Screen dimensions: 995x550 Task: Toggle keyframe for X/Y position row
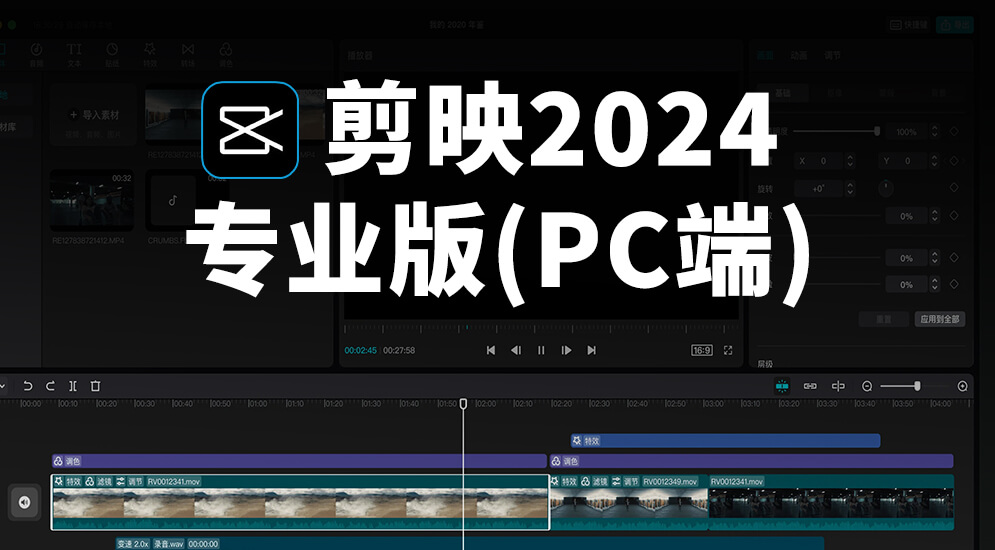[954, 160]
